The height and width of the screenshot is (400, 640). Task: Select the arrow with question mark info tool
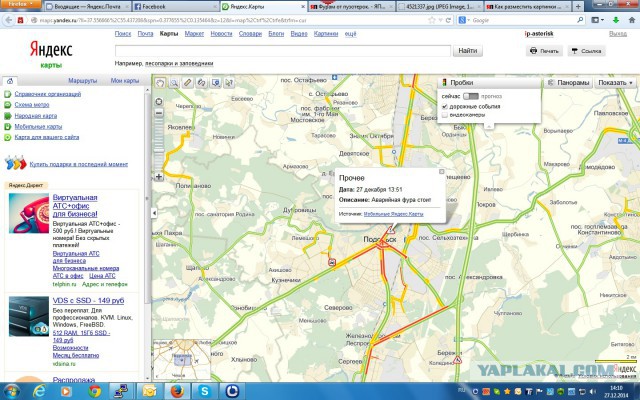point(229,83)
